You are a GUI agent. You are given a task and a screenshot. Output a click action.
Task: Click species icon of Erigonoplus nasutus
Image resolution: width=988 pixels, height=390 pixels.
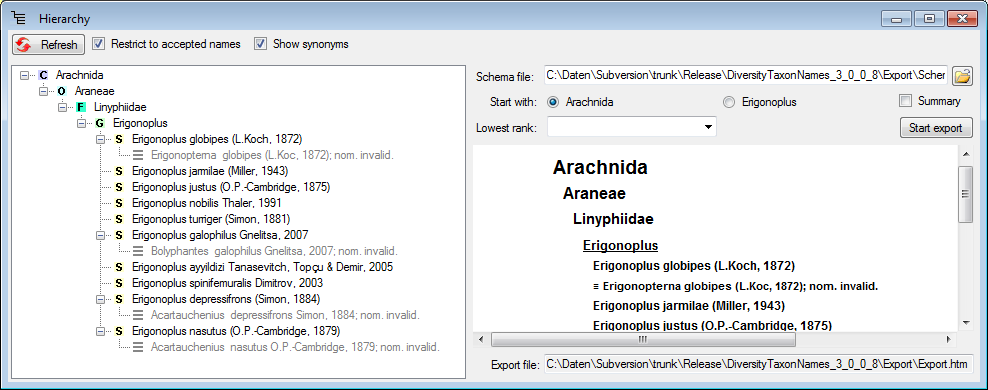point(119,331)
